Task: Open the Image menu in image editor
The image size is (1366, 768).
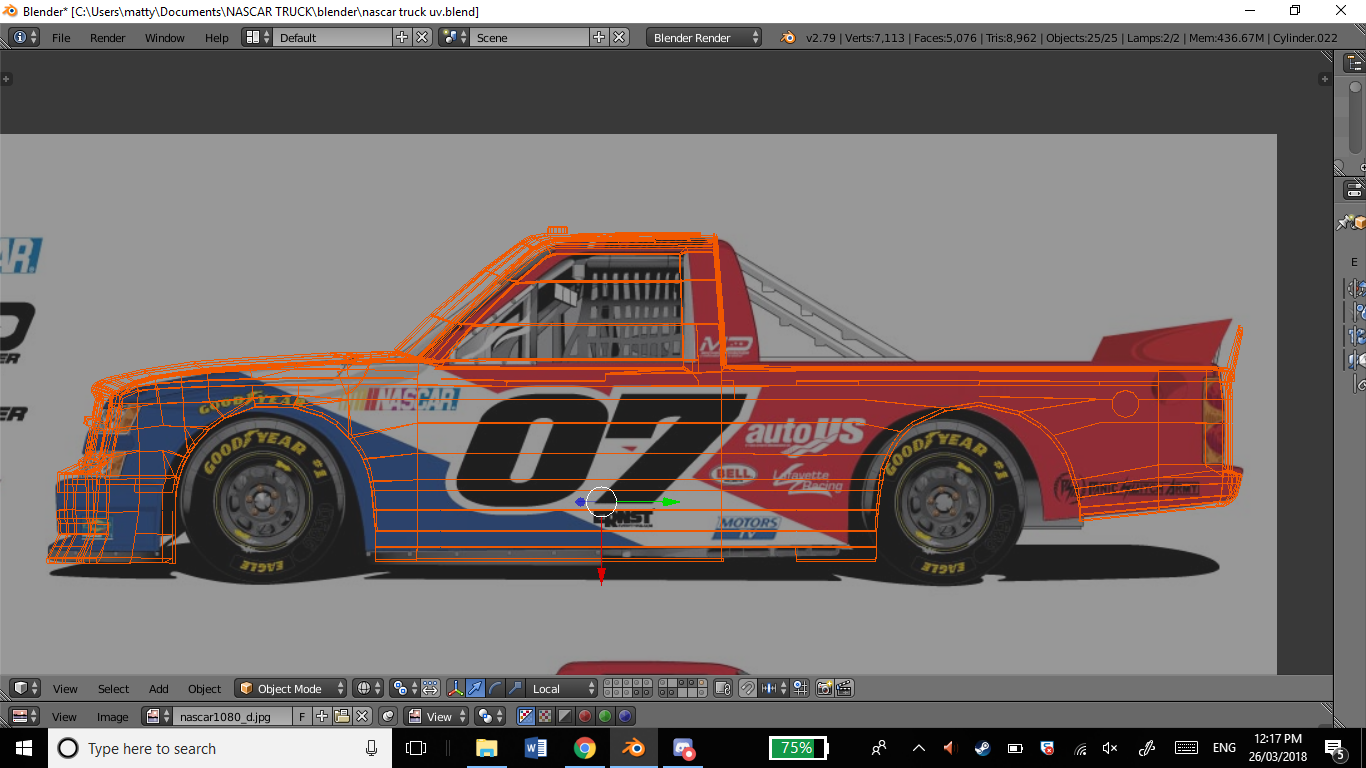Action: (x=112, y=716)
